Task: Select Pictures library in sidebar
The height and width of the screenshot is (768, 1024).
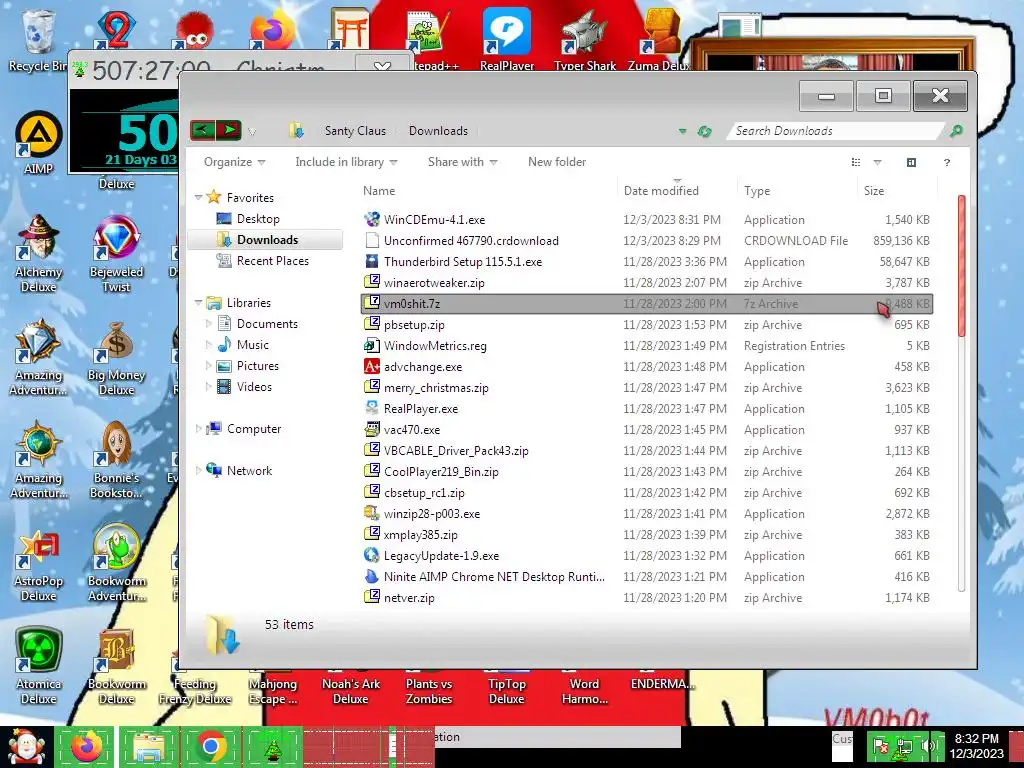Action: click(257, 366)
